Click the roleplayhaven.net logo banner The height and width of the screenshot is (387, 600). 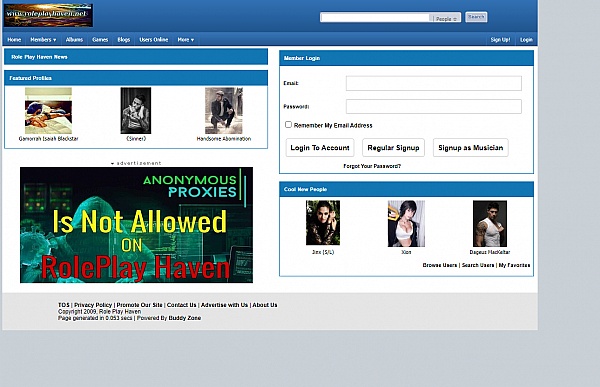[x=48, y=15]
